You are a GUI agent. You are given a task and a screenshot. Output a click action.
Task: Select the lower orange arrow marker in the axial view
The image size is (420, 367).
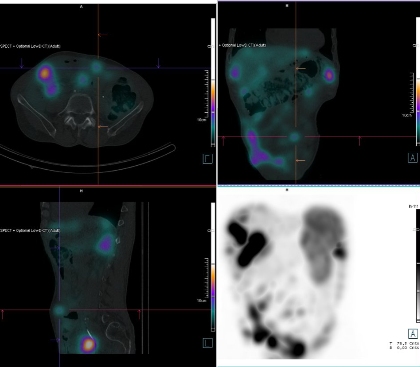point(103,127)
